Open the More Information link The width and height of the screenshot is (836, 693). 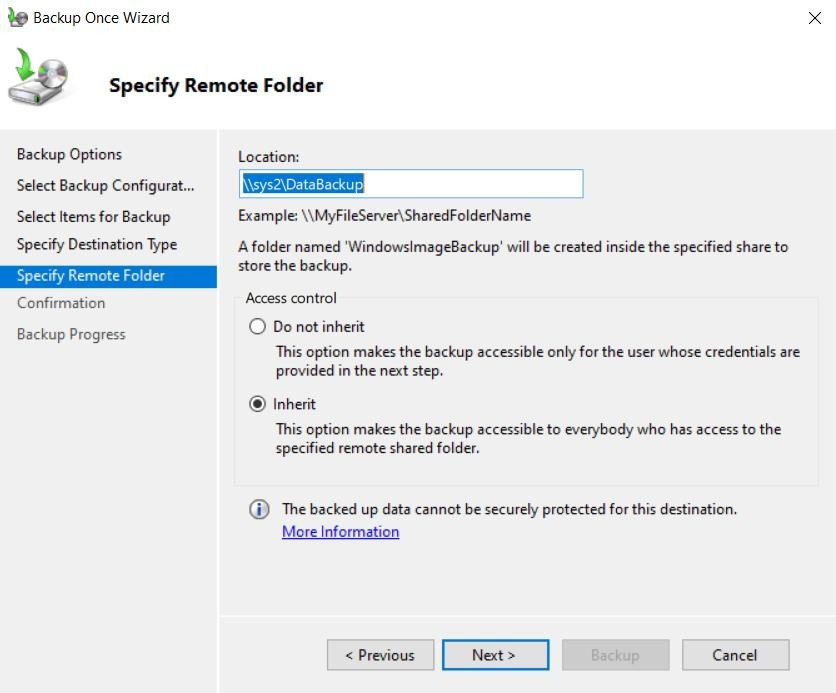click(340, 531)
